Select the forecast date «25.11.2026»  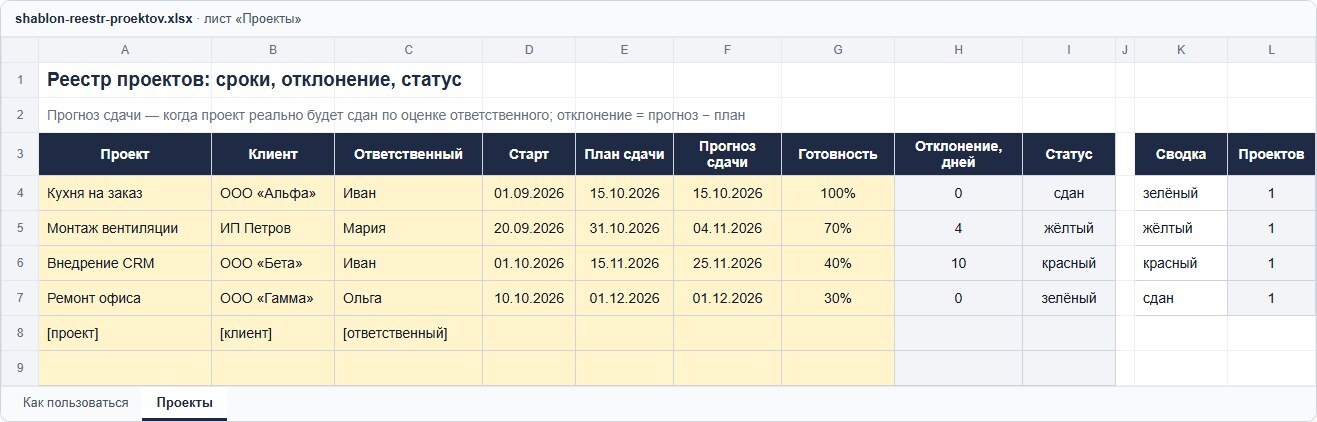pyautogui.click(x=728, y=263)
